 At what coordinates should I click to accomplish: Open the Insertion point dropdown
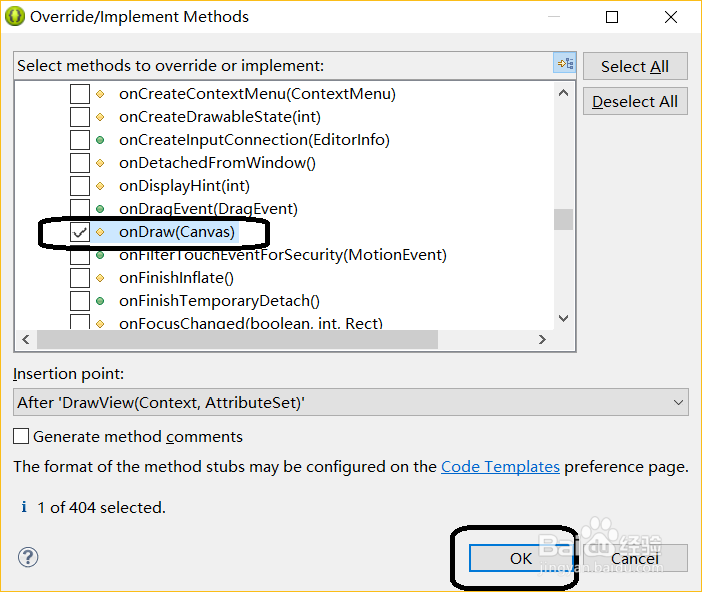click(x=351, y=403)
